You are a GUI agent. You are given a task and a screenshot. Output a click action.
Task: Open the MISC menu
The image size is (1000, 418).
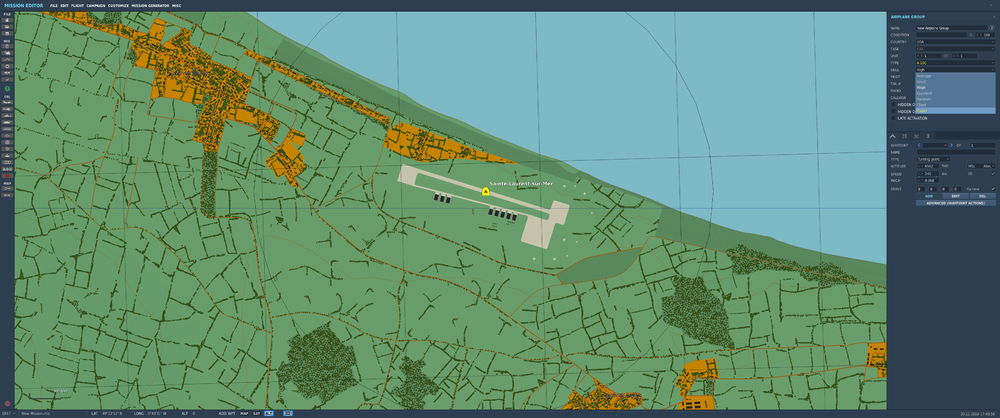pyautogui.click(x=177, y=5)
